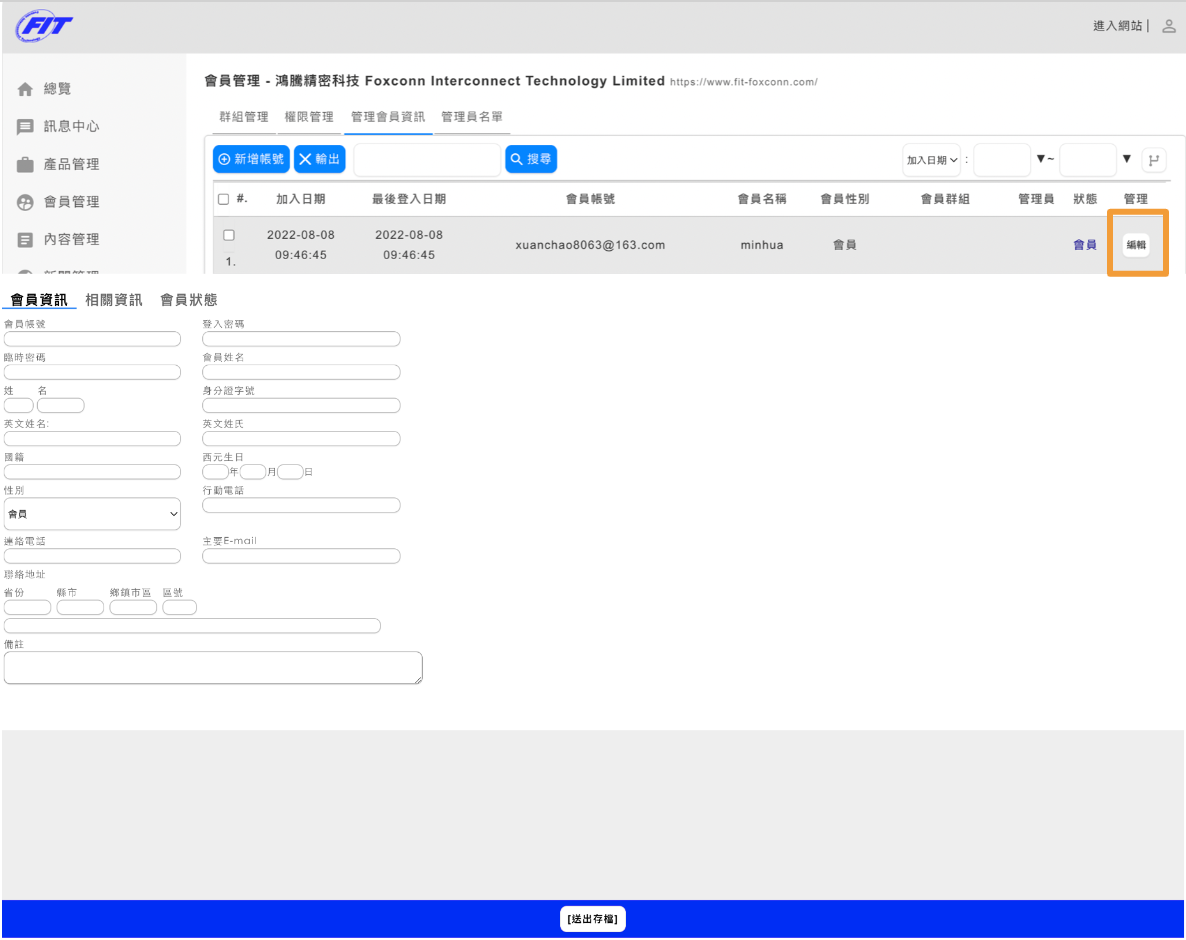Focus the 區號 input field

[x=179, y=608]
